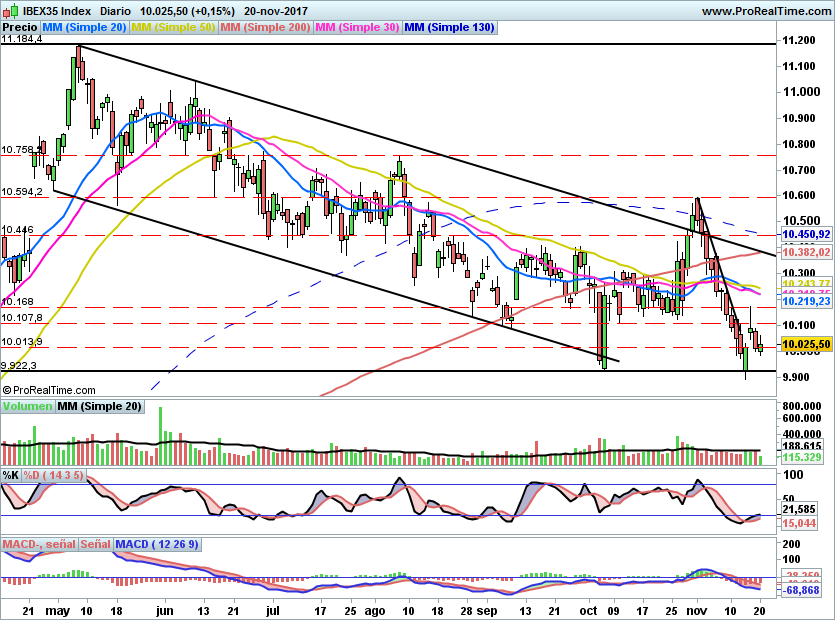This screenshot has width=835, height=620.
Task: Click the 10.013,9 horizontal level label
Action: point(22,341)
